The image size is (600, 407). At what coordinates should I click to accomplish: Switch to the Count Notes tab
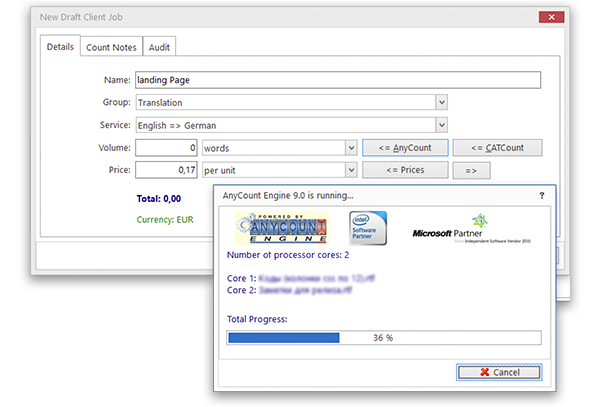pos(111,48)
